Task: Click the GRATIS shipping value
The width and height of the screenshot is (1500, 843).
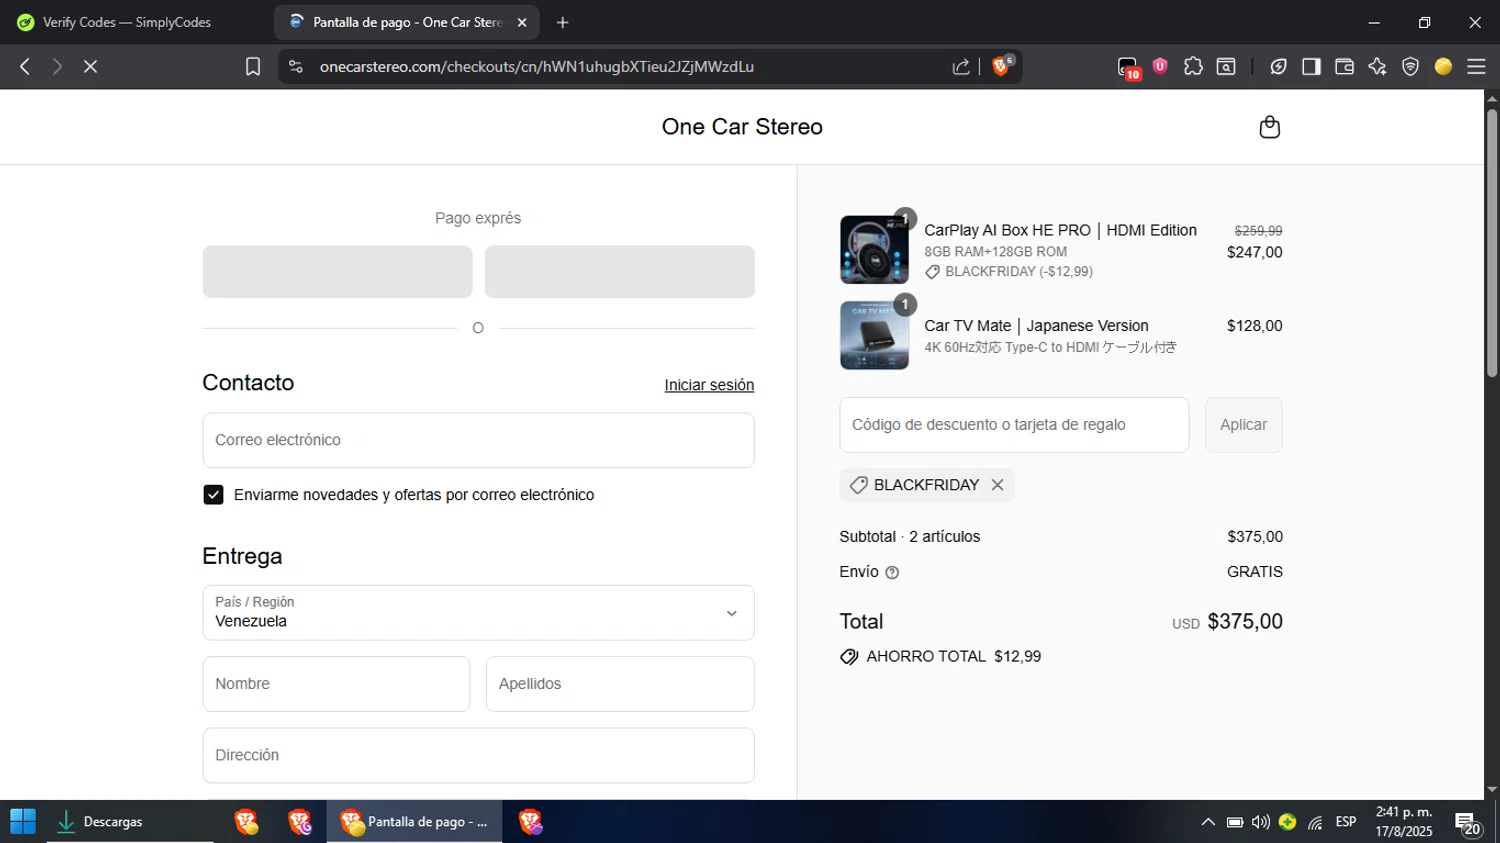Action: pos(1255,572)
